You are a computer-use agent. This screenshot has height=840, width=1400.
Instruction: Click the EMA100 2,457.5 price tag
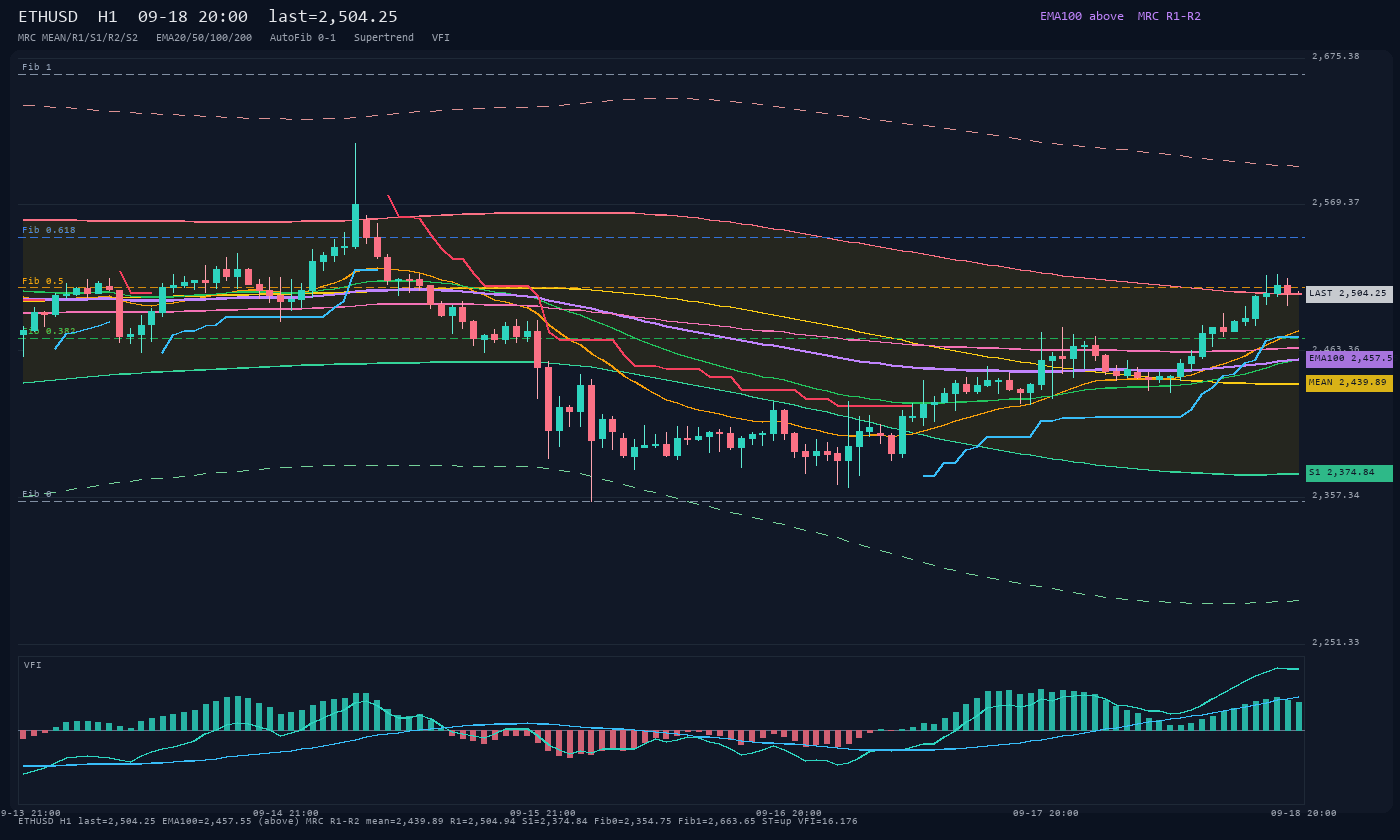[x=1349, y=358]
